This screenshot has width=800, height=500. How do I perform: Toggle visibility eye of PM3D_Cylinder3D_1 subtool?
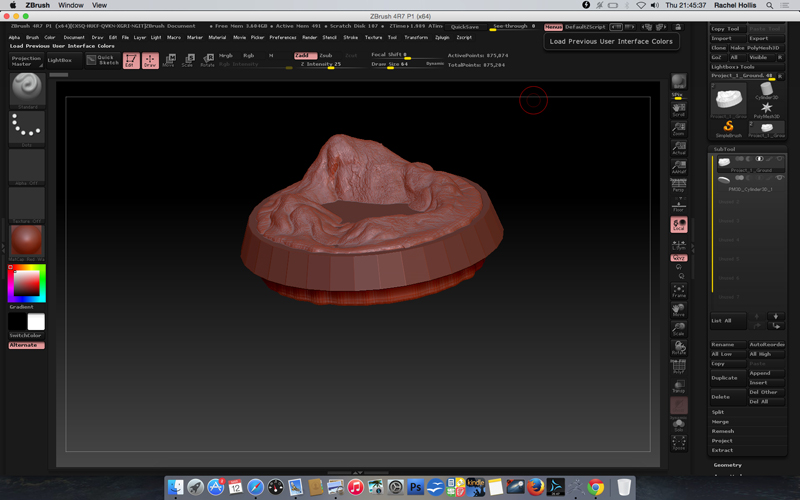(779, 178)
